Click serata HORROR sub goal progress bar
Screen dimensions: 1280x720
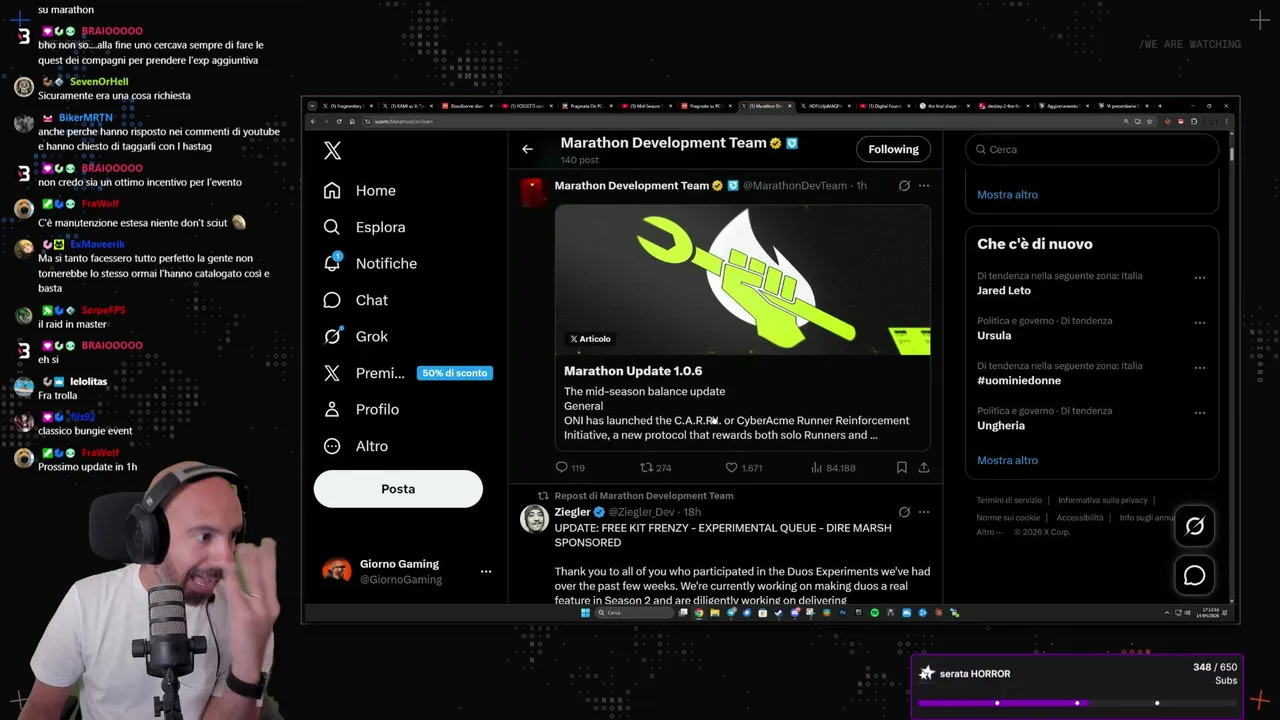pos(1076,703)
